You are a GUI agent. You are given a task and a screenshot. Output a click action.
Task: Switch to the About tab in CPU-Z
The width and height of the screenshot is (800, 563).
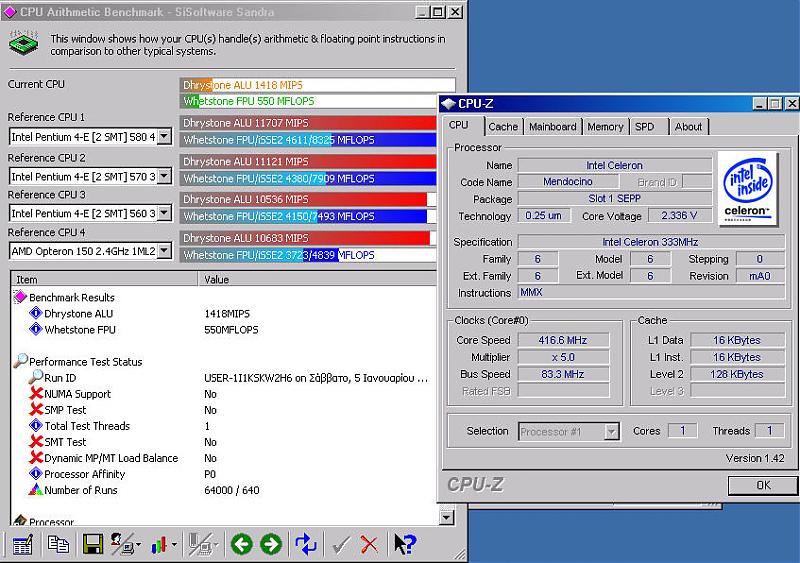click(688, 127)
